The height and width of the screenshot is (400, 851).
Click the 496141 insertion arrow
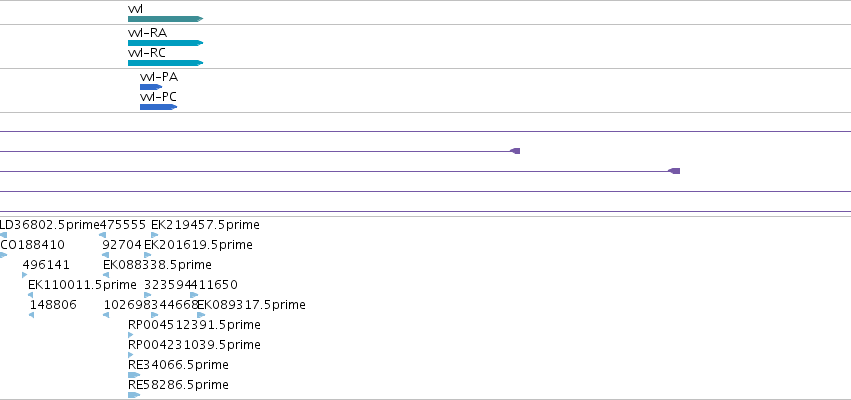pos(24,275)
